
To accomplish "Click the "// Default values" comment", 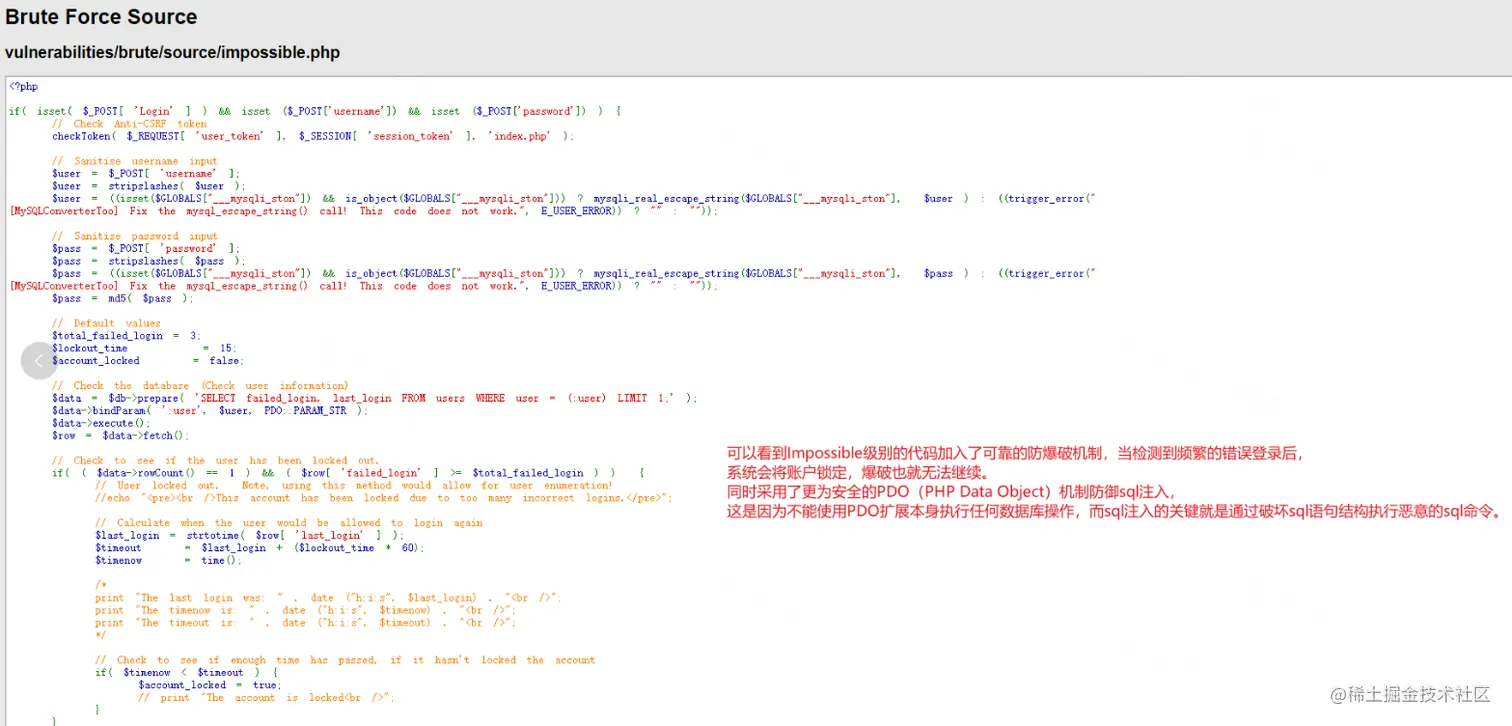I will click(x=107, y=323).
